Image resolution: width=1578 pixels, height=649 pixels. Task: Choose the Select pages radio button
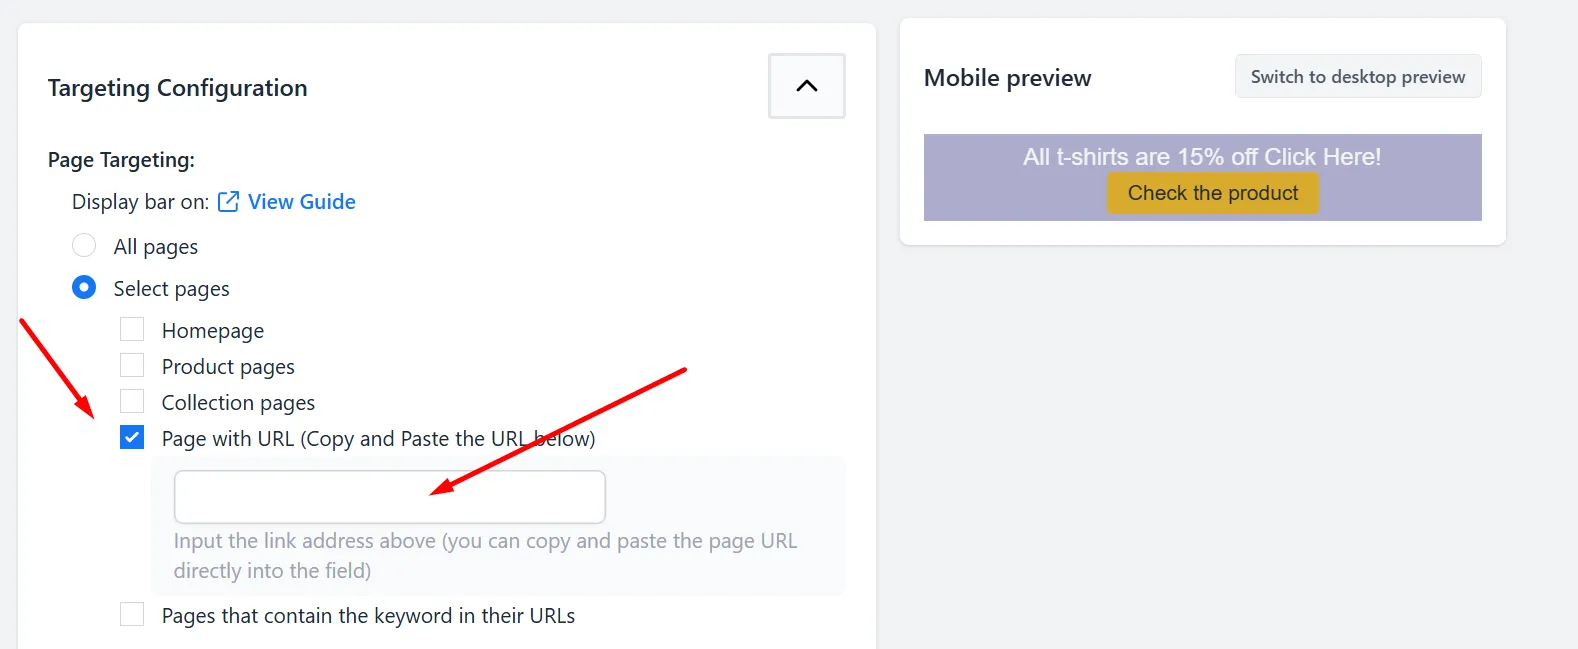(x=84, y=288)
